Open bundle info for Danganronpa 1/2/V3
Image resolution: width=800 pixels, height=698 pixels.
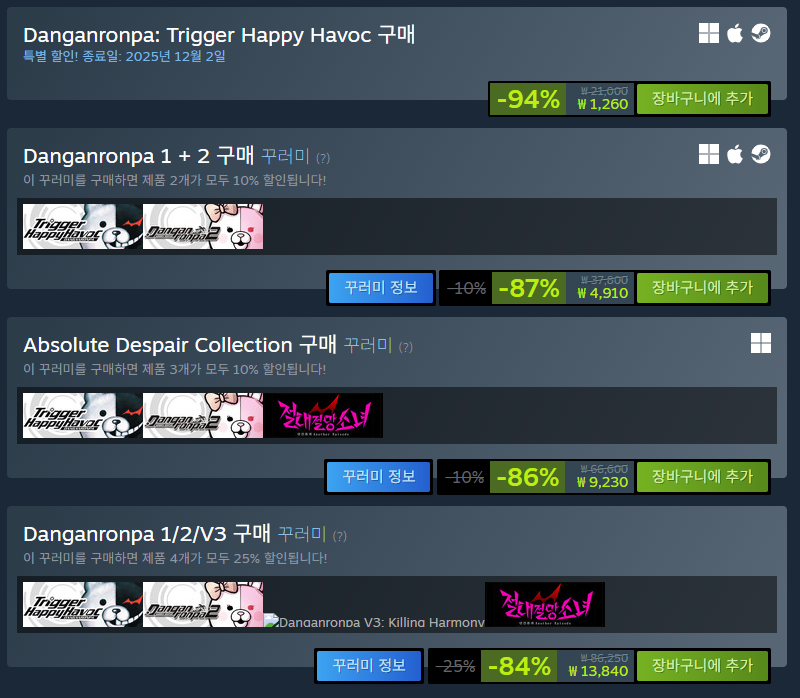coord(369,665)
